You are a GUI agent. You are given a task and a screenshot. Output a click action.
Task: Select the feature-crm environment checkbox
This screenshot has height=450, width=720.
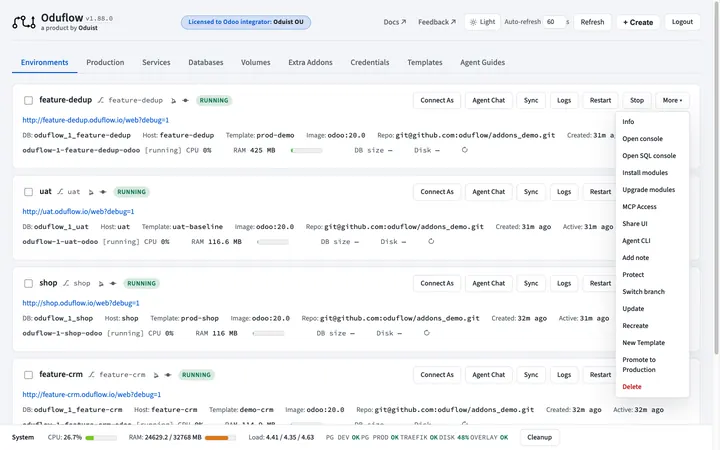[x=28, y=375]
